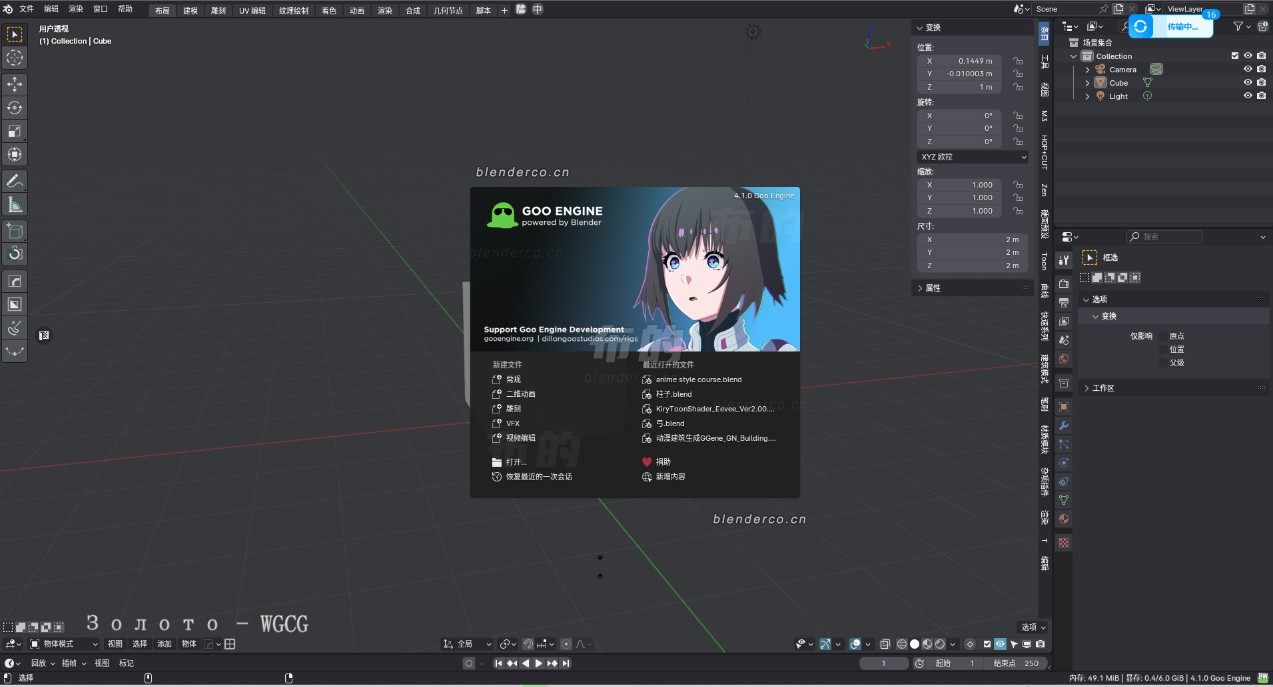Switch to the UV 编辑 workspace tab
Viewport: 1273px width, 687px height.
tap(252, 10)
